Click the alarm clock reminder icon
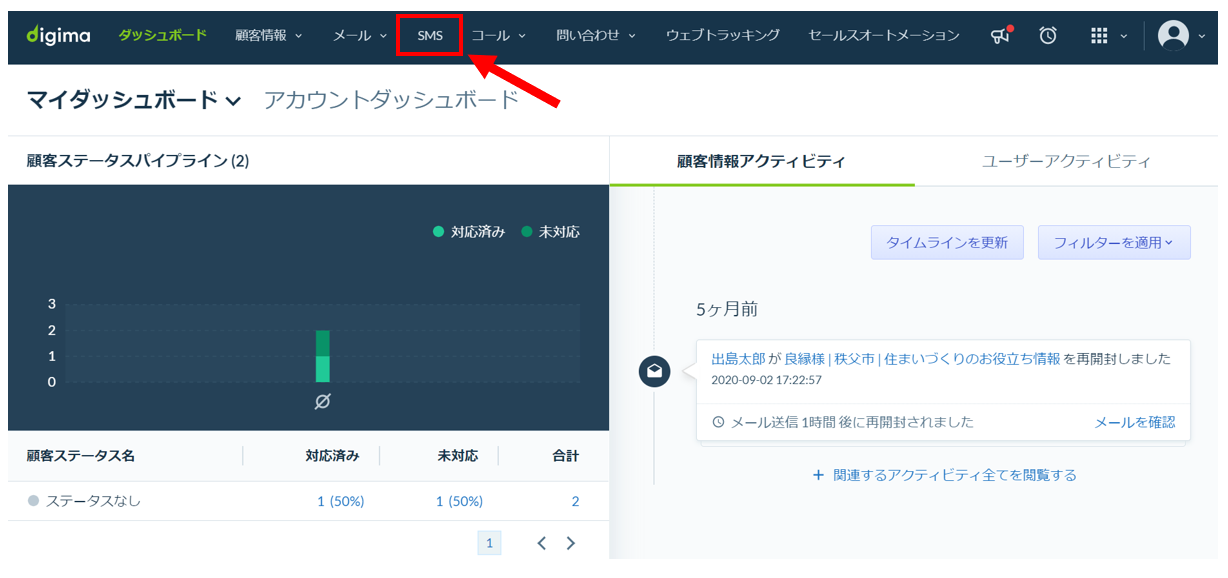The height and width of the screenshot is (578, 1228). (x=1048, y=35)
